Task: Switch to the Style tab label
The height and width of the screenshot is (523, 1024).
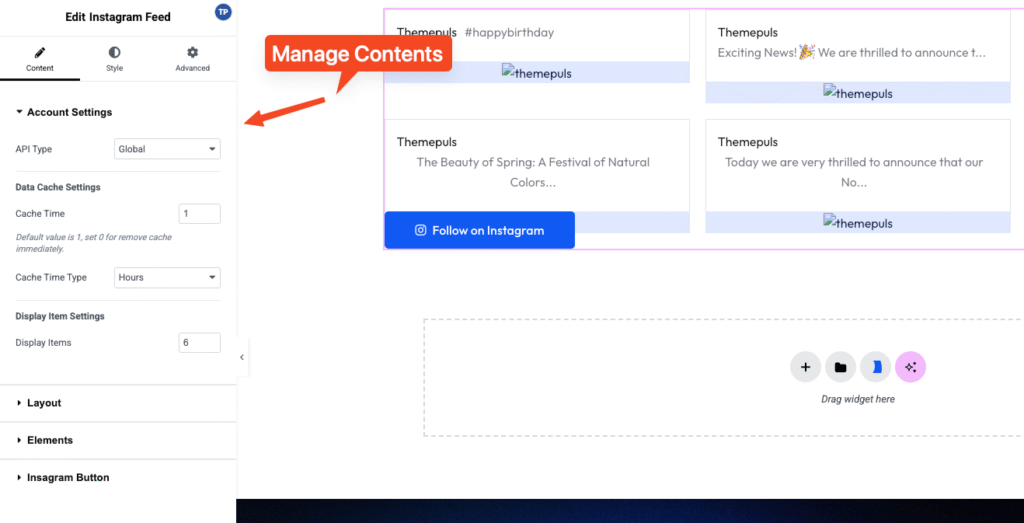Action: click(114, 68)
